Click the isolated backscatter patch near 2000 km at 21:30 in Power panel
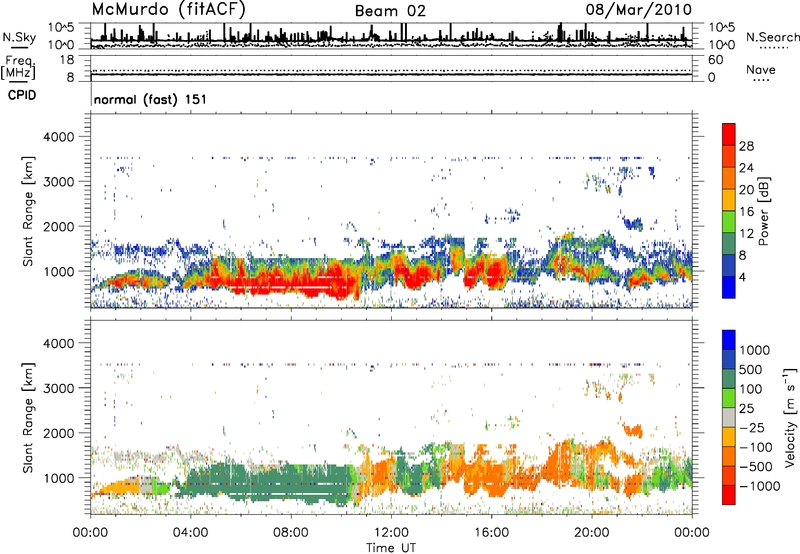The image size is (800, 554). pyautogui.click(x=633, y=223)
